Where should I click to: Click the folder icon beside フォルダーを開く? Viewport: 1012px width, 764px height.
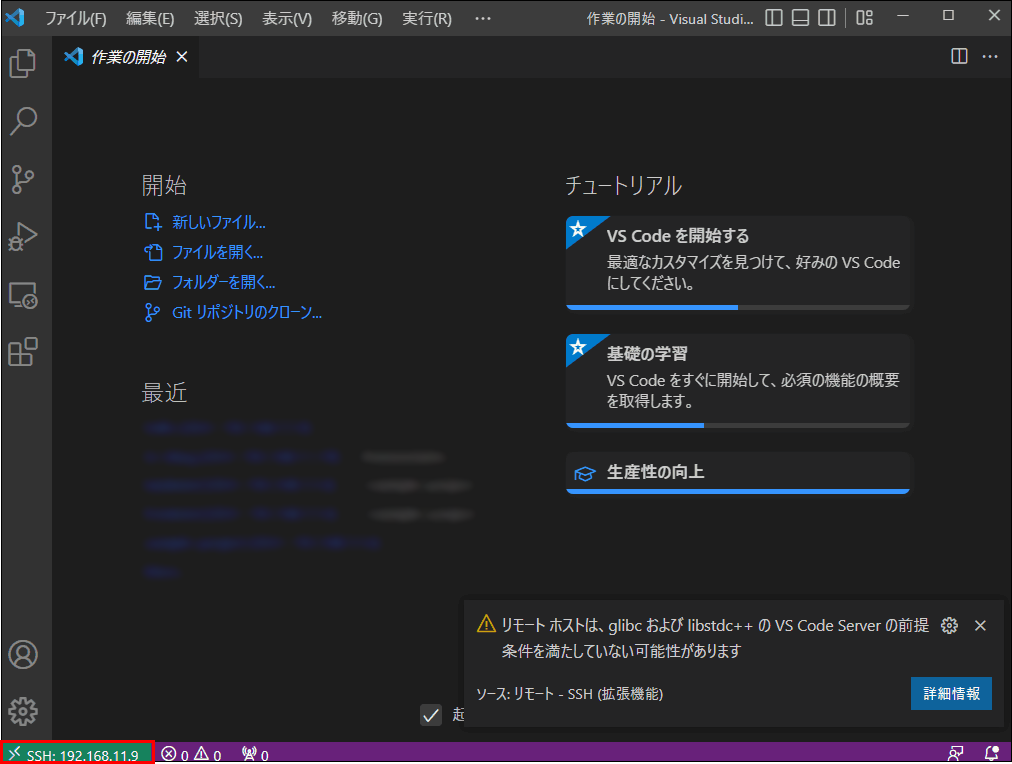coord(152,282)
